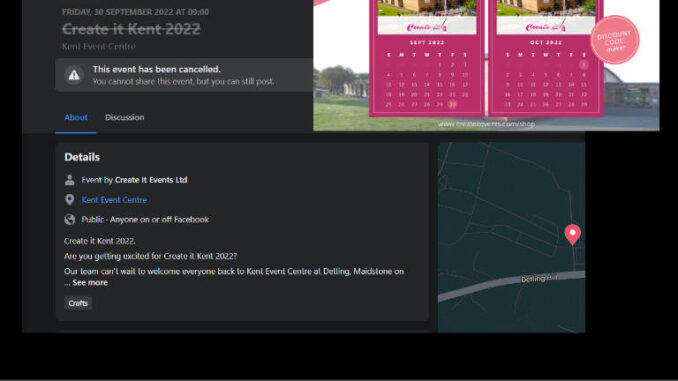Select the Crafts category tag
Viewport: 678px width, 381px height.
click(x=78, y=303)
